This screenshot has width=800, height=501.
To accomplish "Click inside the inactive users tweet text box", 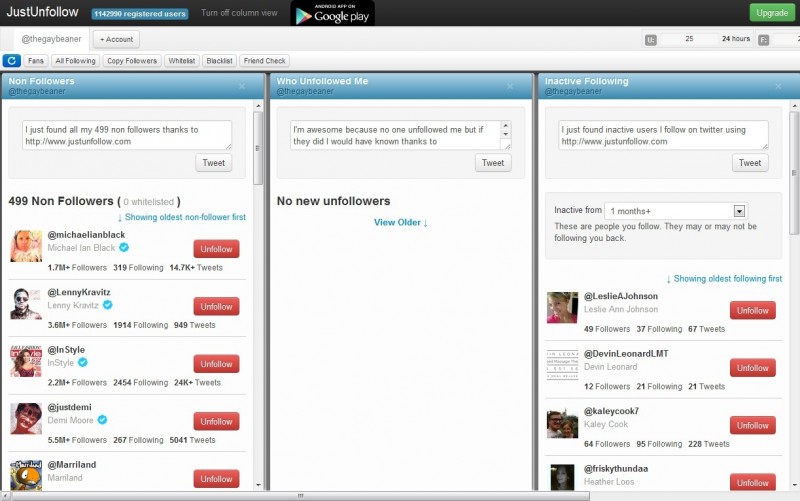I will pyautogui.click(x=663, y=135).
